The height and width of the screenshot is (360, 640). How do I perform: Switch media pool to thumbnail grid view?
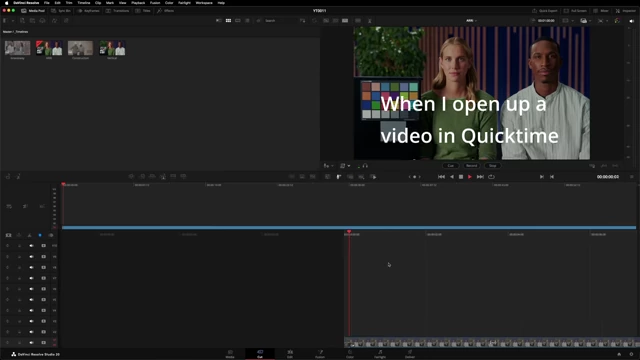[228, 20]
